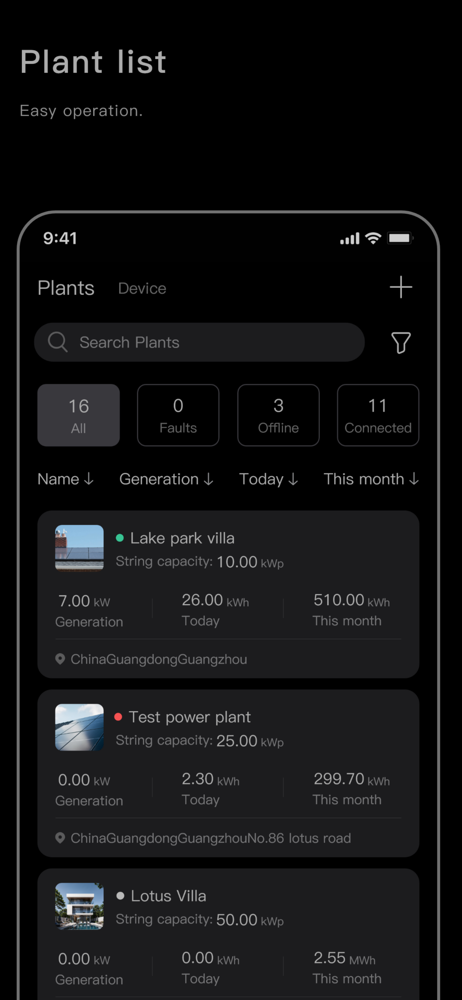The image size is (462, 1000).
Task: Switch to the Plants tab
Action: click(x=66, y=288)
